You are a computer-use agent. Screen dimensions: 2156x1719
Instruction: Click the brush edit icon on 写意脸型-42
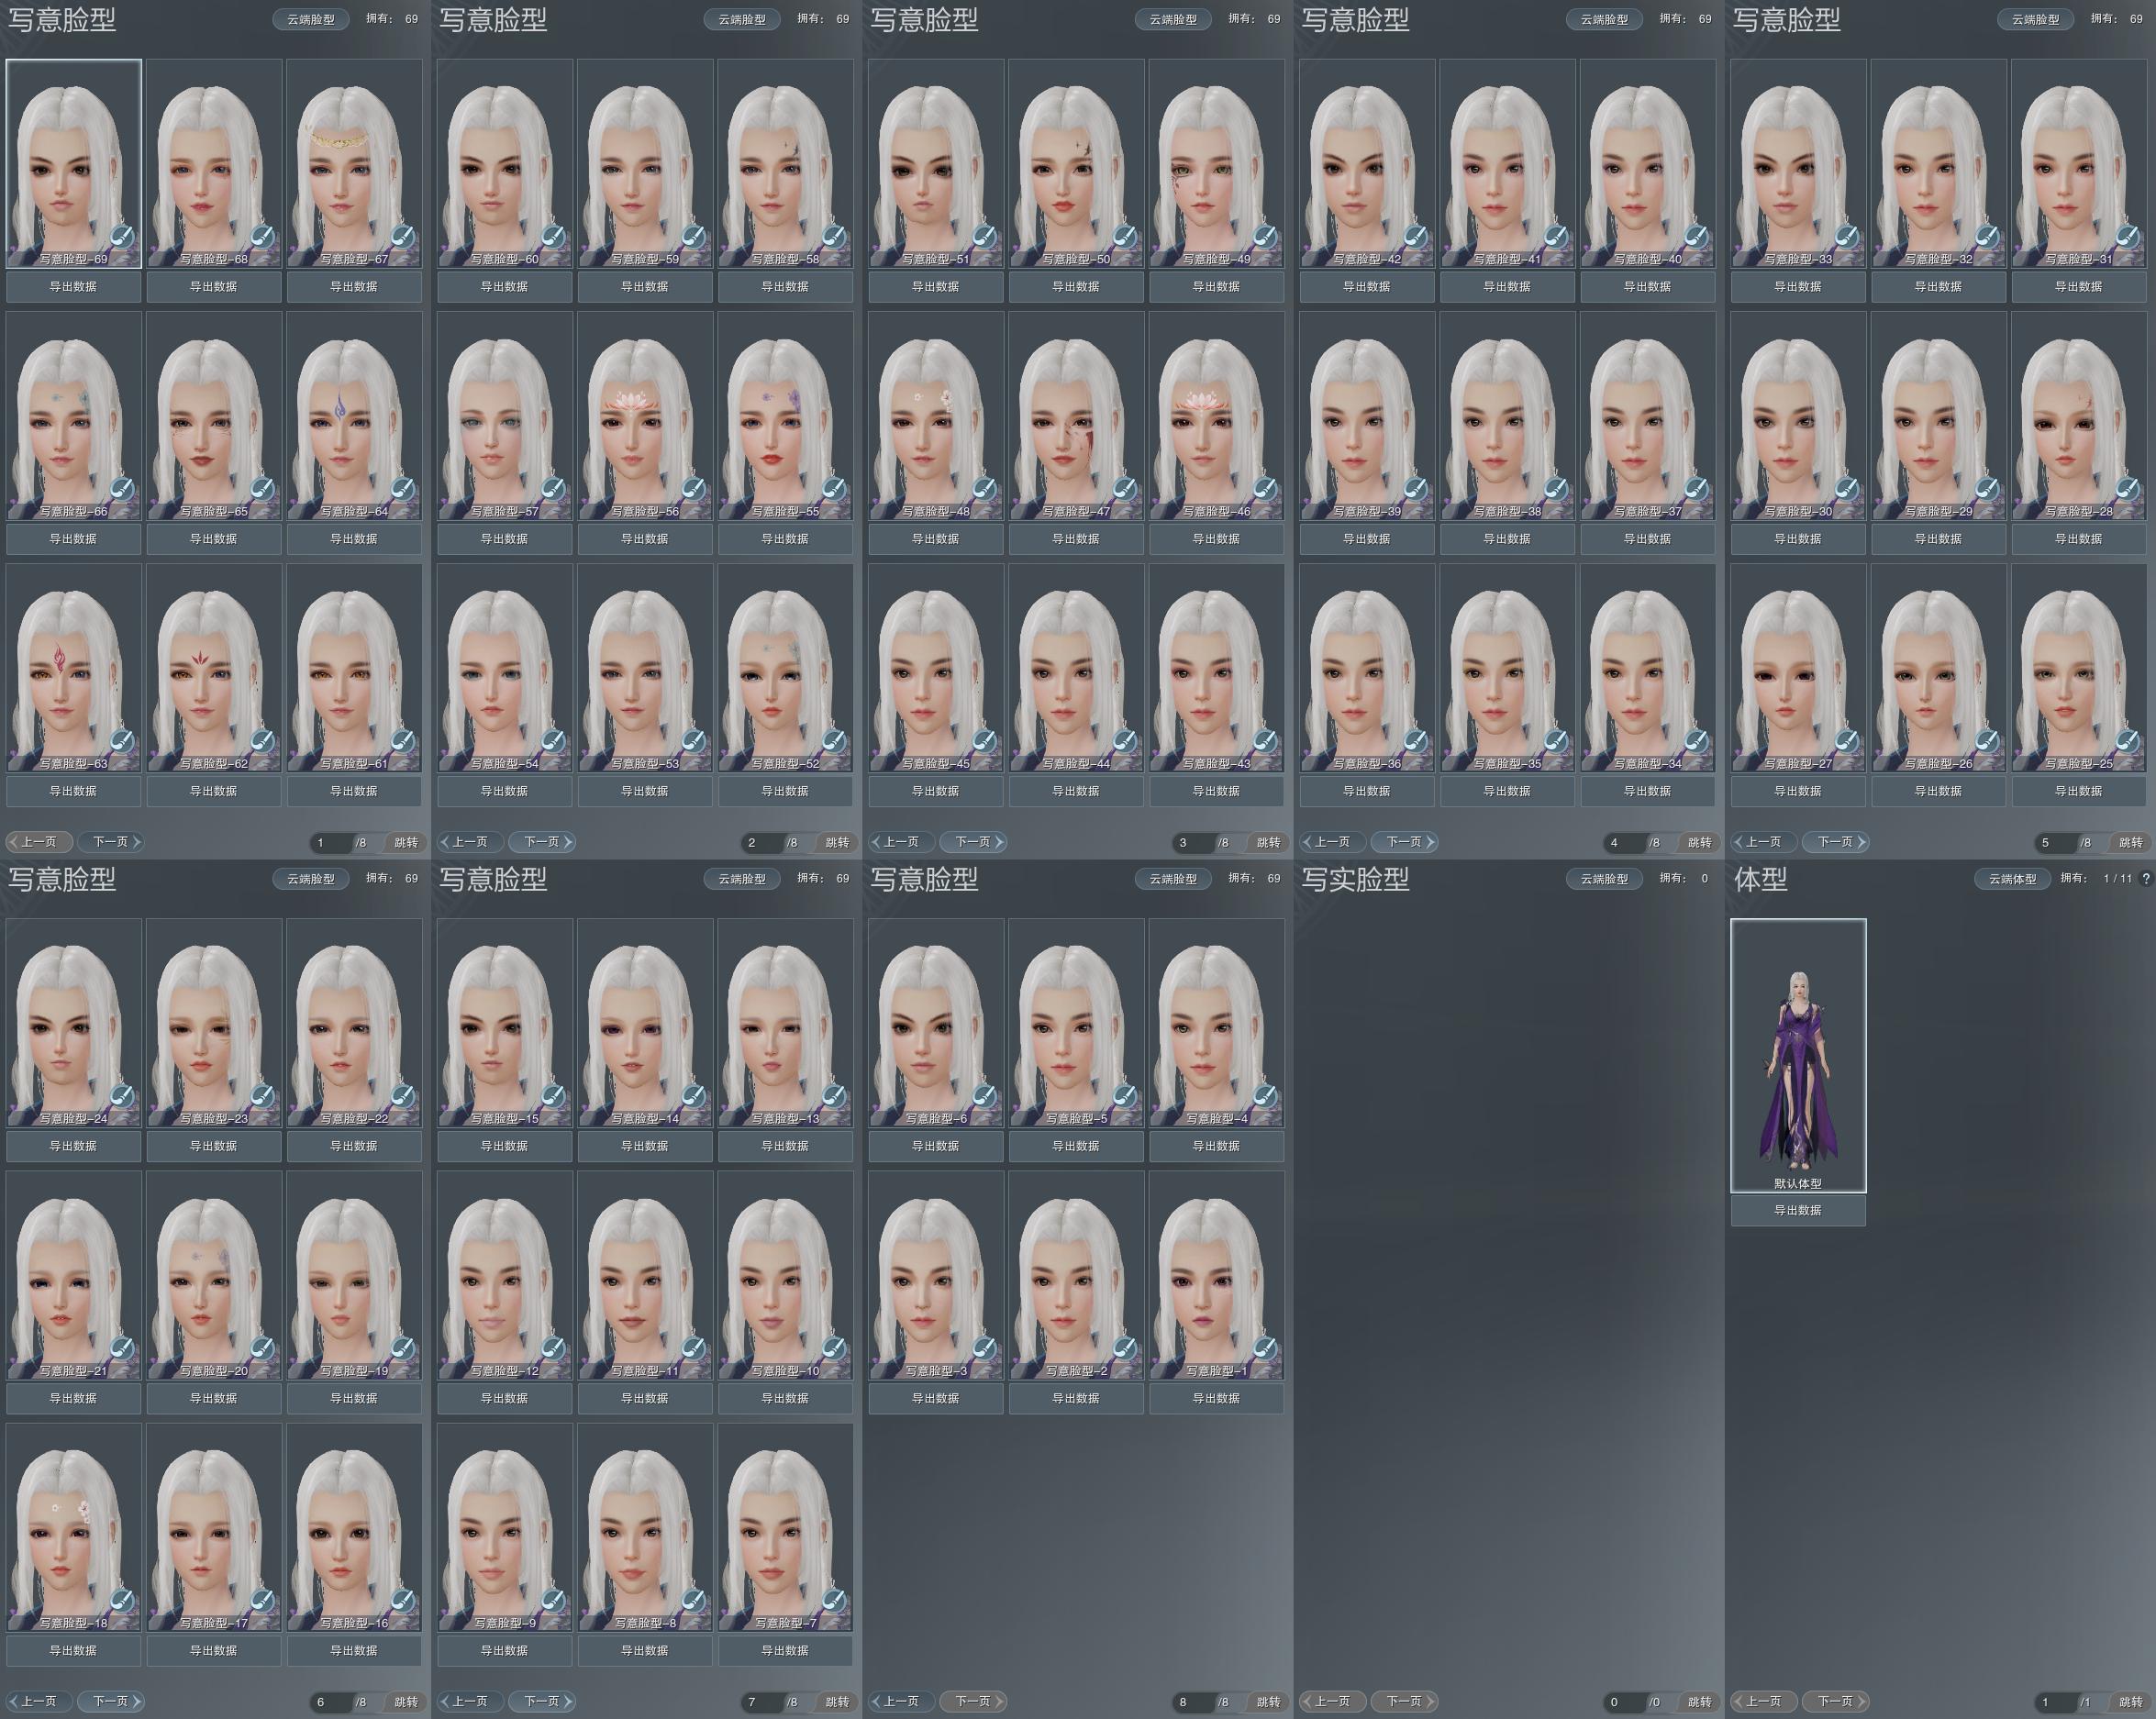(x=1415, y=238)
